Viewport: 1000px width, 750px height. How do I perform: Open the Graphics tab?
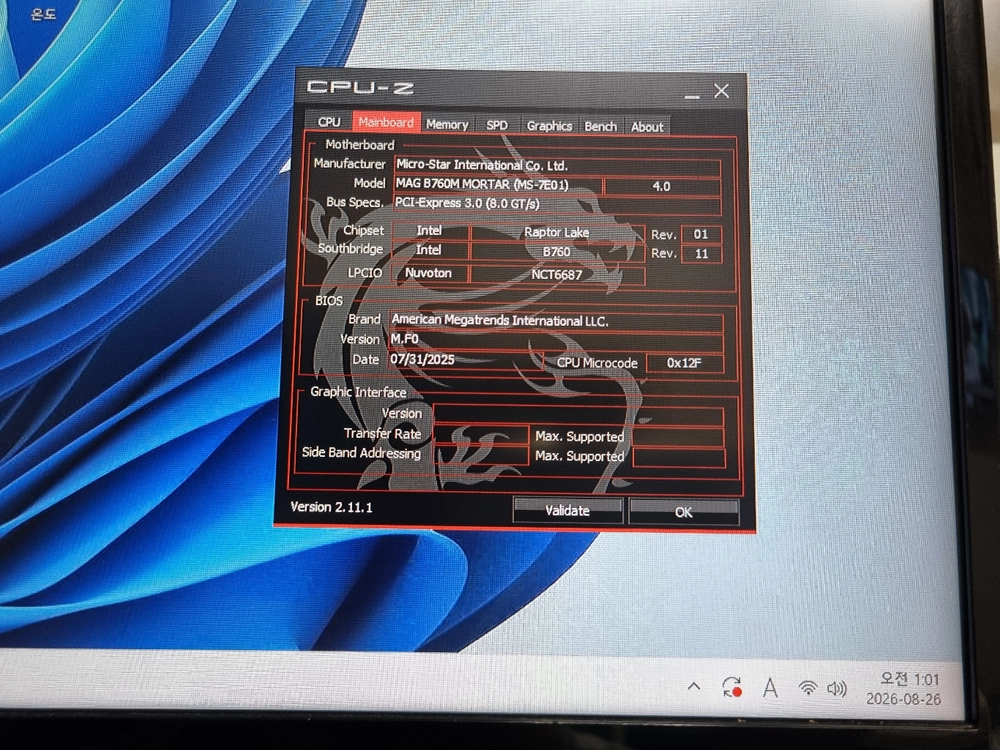pyautogui.click(x=549, y=126)
